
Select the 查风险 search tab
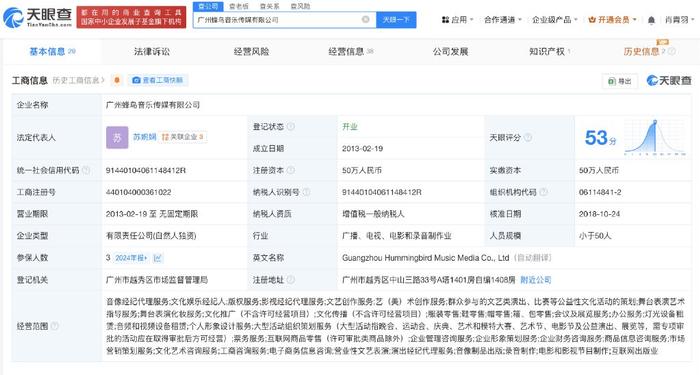point(300,6)
